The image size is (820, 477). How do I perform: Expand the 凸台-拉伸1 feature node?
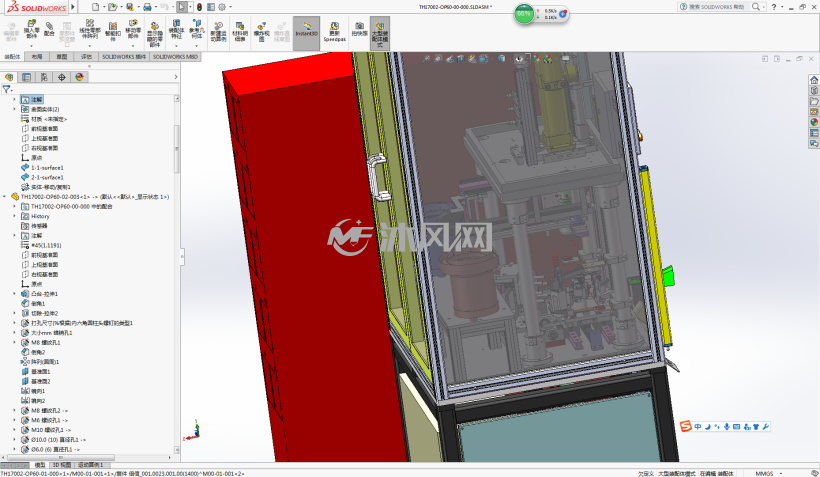click(x=14, y=294)
